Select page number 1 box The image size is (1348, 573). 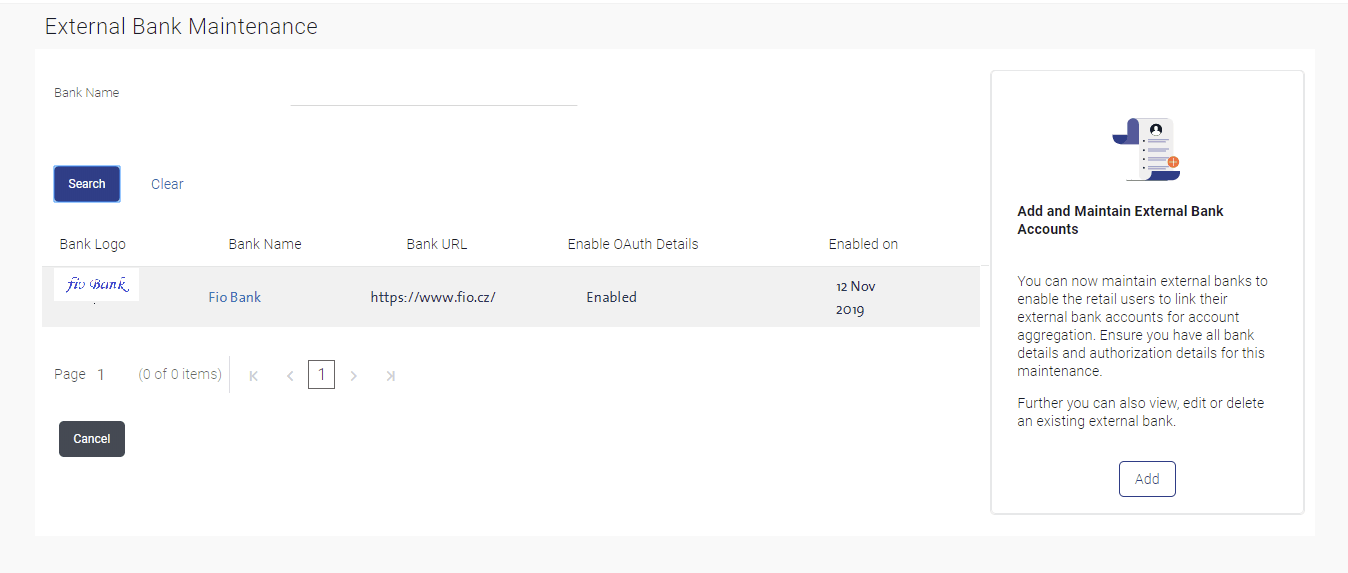tap(321, 375)
